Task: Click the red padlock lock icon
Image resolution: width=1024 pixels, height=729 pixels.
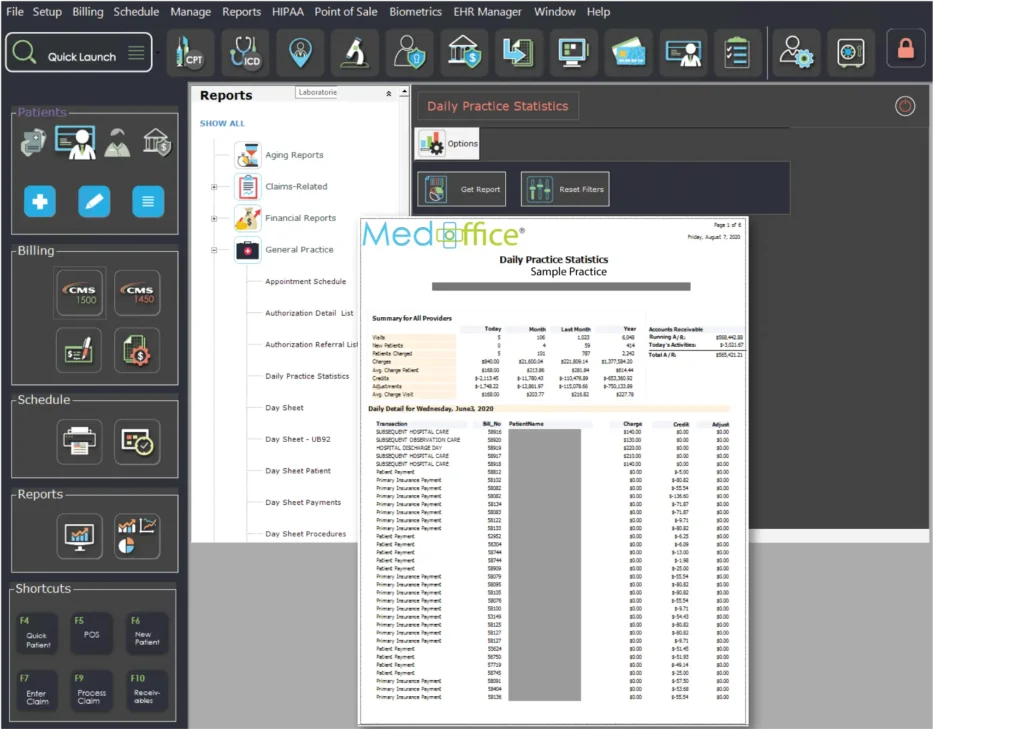Action: (x=906, y=49)
